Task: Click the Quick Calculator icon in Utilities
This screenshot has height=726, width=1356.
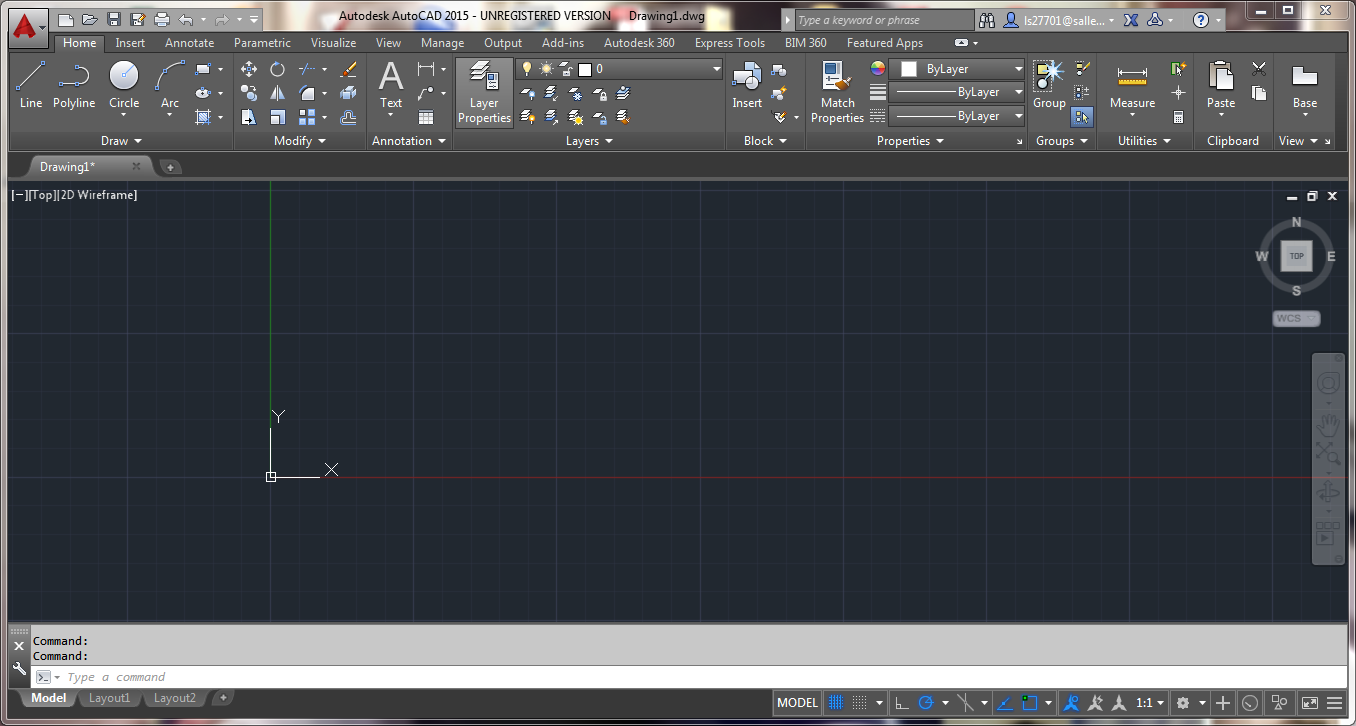Action: [1178, 117]
